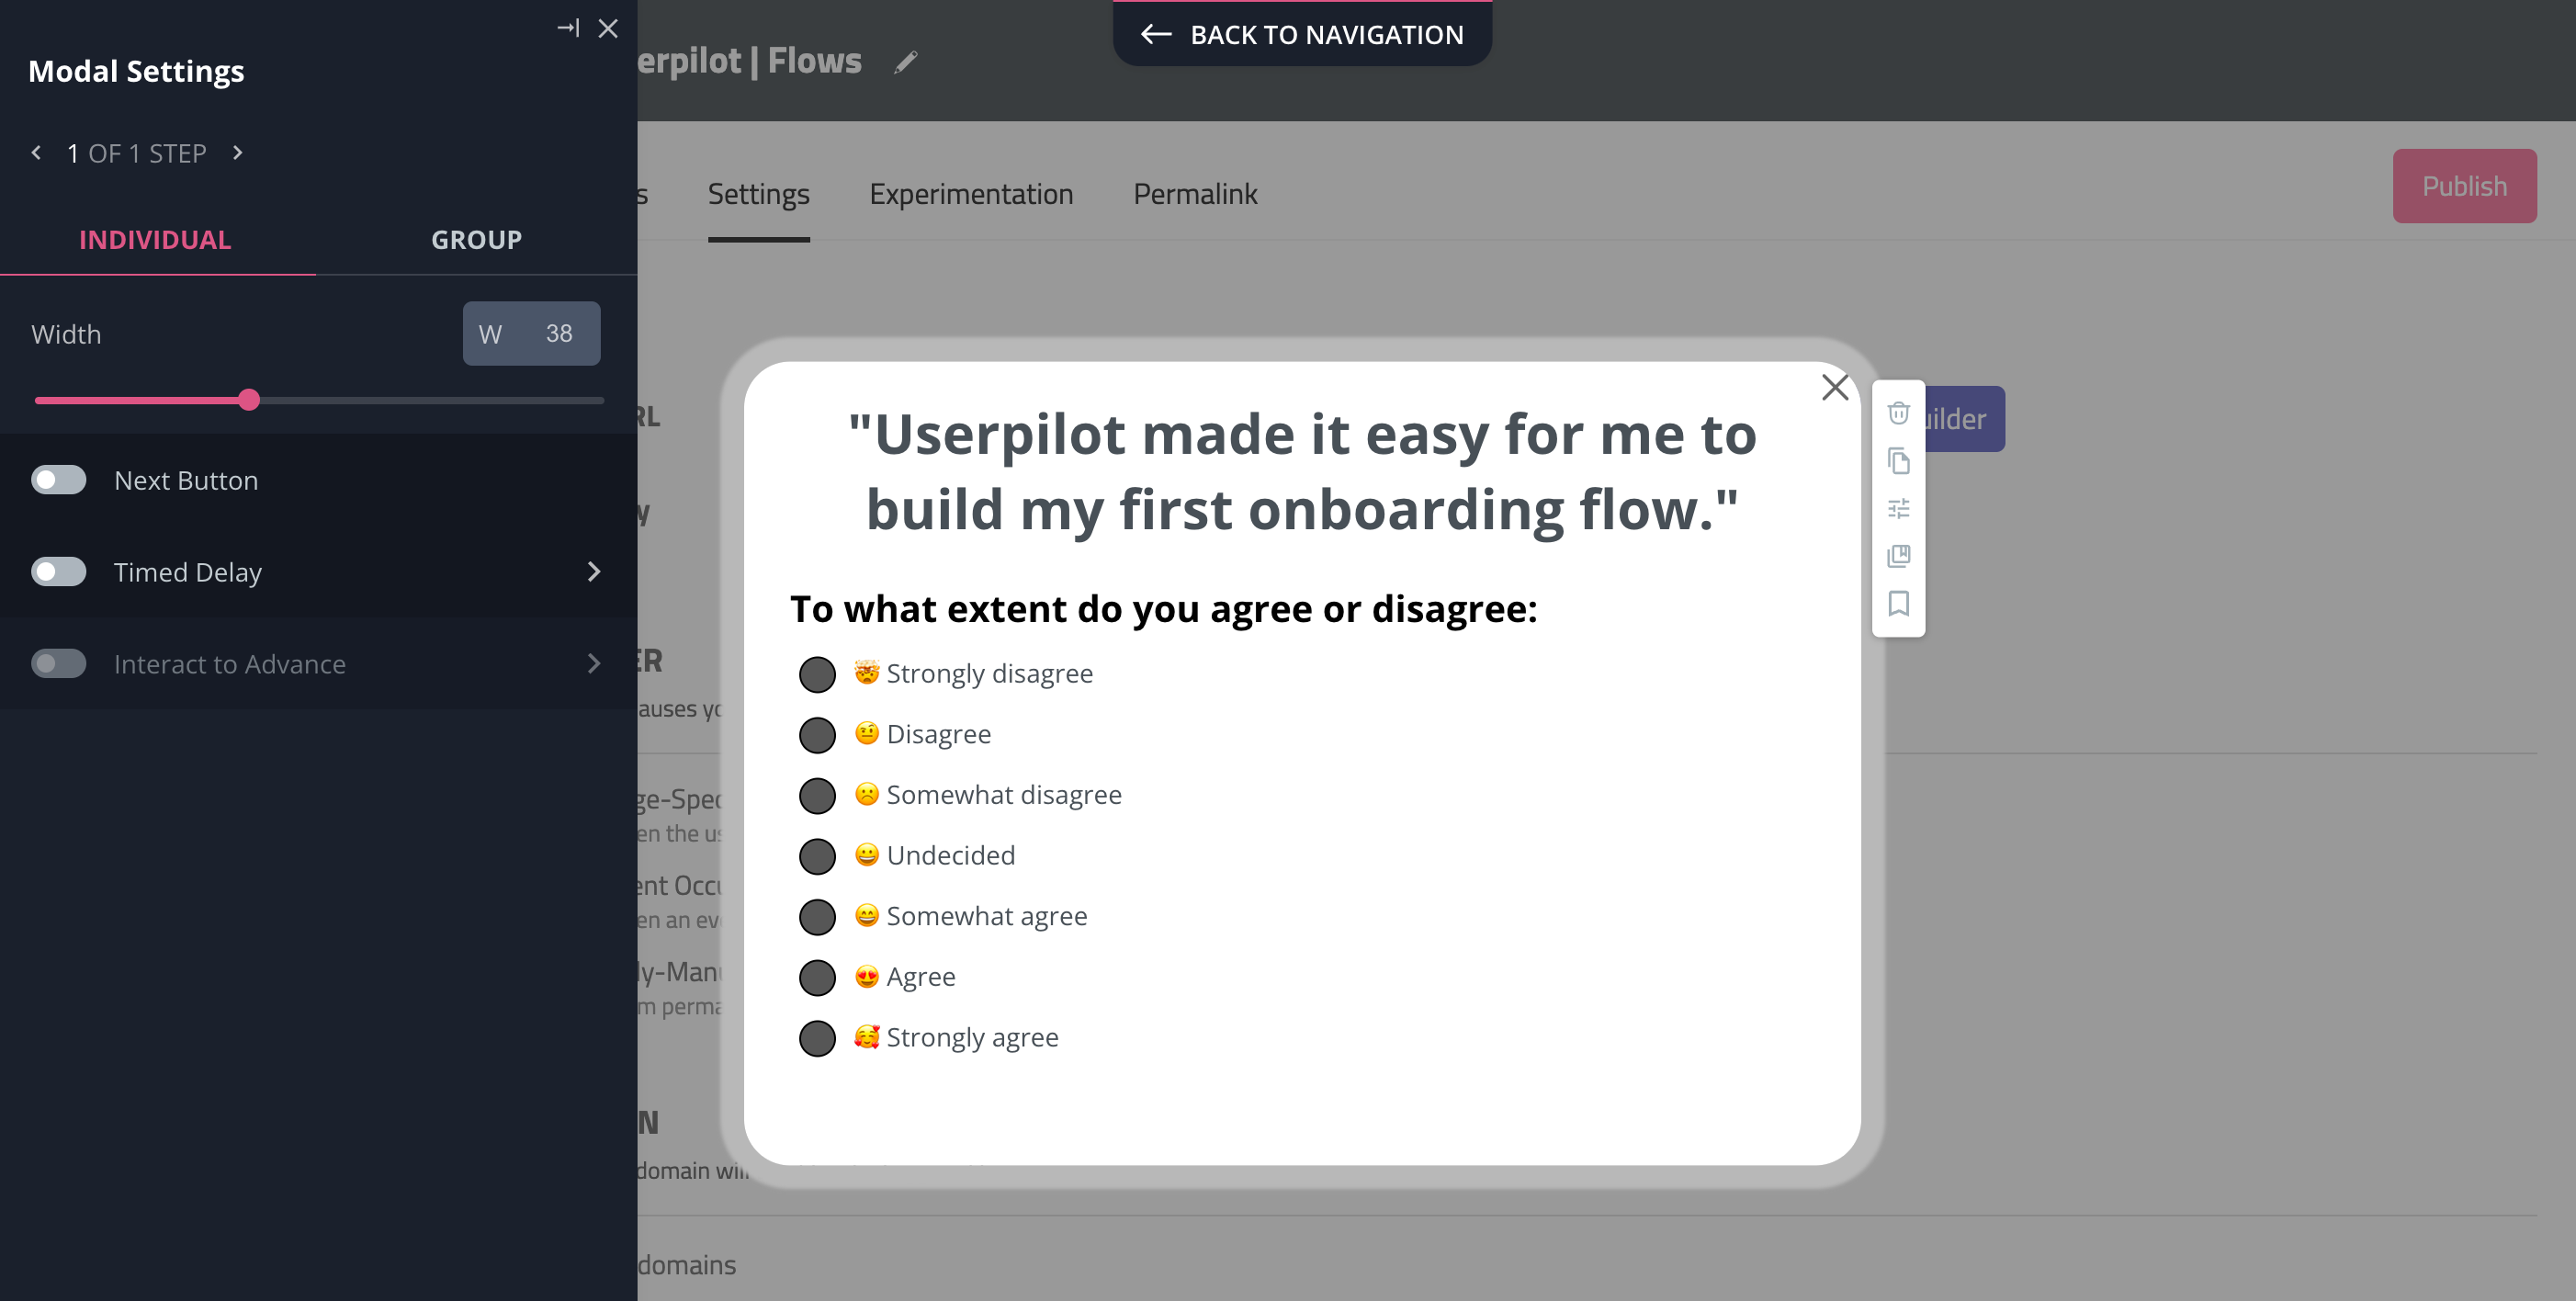Enable the Interact to Advance toggle
Screen dimensions: 2576x1301
pos(58,662)
